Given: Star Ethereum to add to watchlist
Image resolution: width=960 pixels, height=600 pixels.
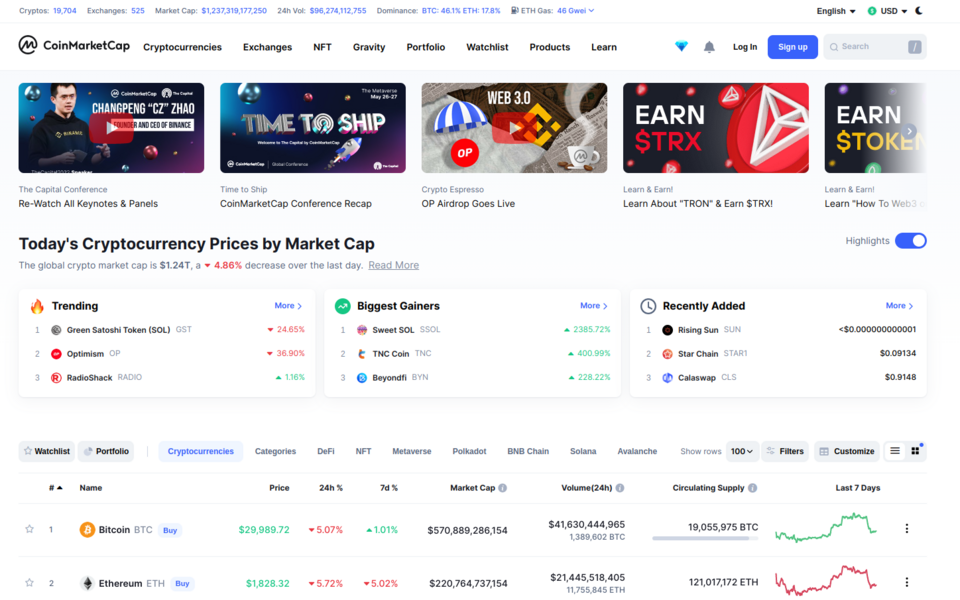Looking at the screenshot, I should click(x=29, y=583).
